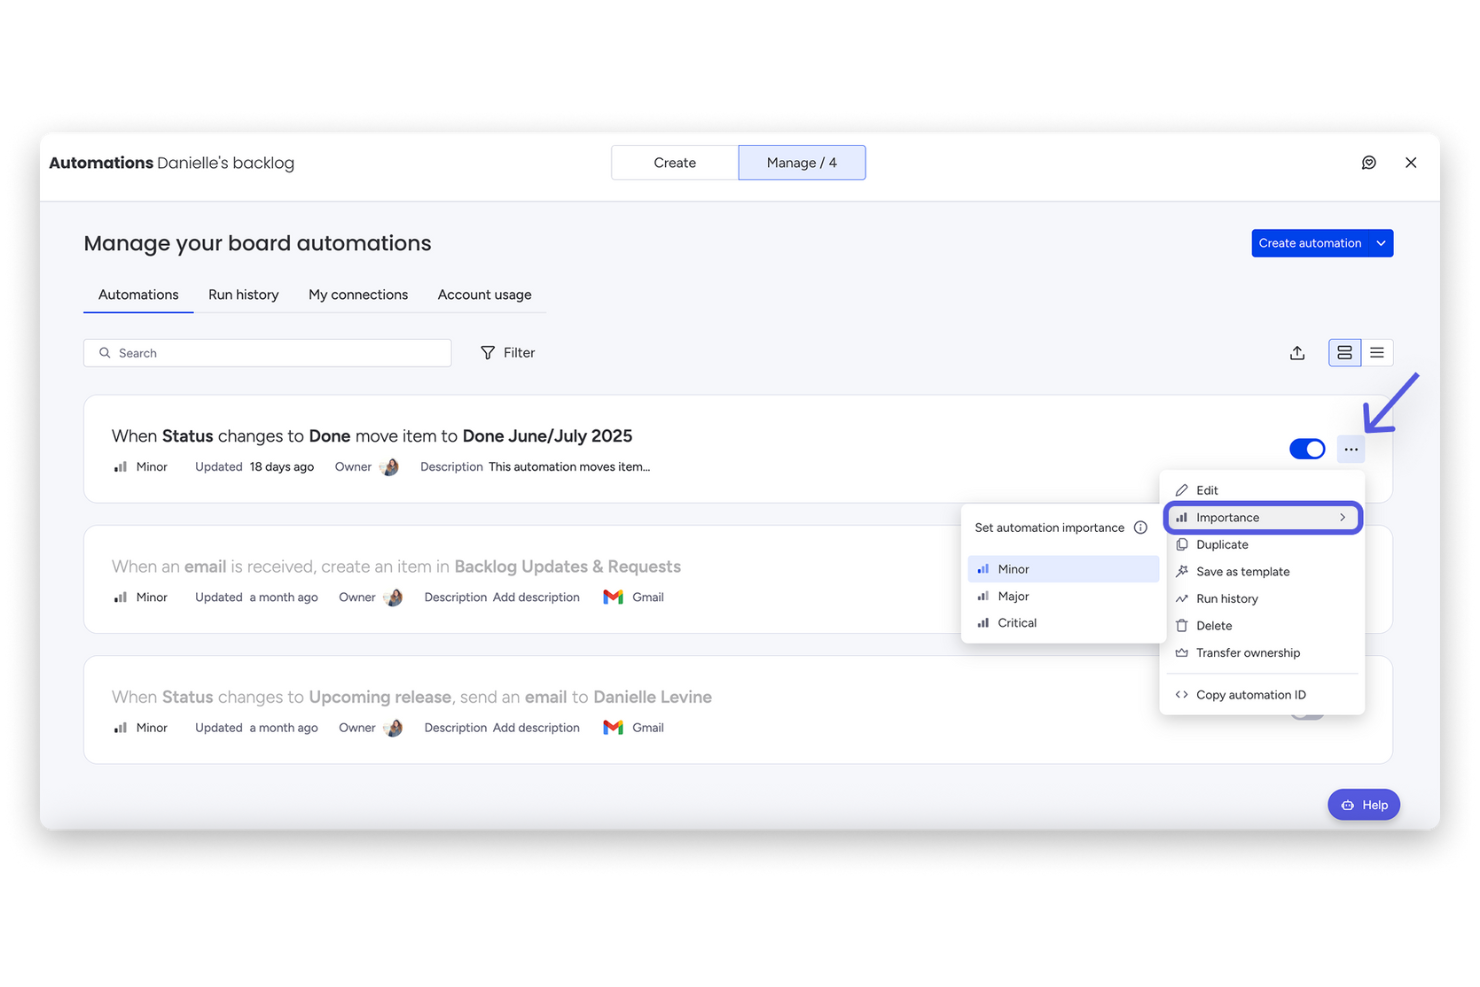The image size is (1480, 987).
Task: Click the search magnifier icon
Action: pyautogui.click(x=105, y=352)
